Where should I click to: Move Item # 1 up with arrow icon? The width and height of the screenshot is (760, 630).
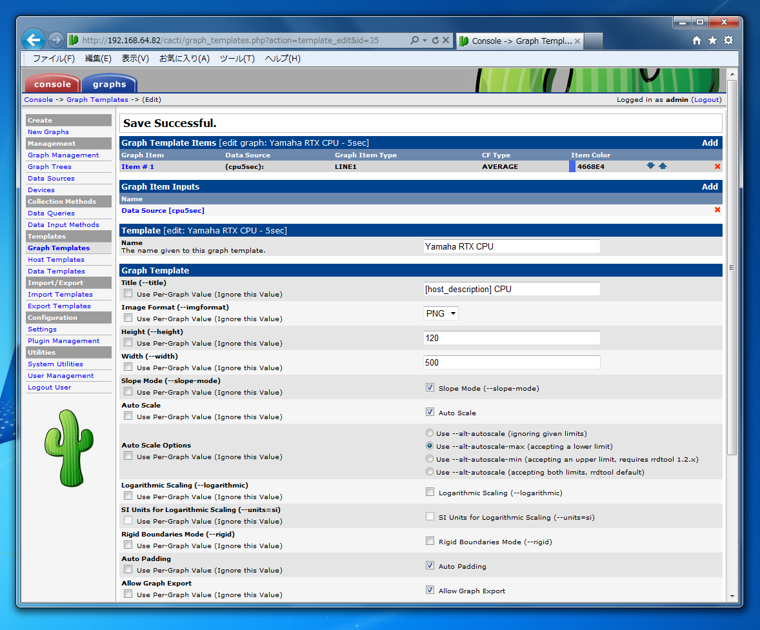click(663, 166)
